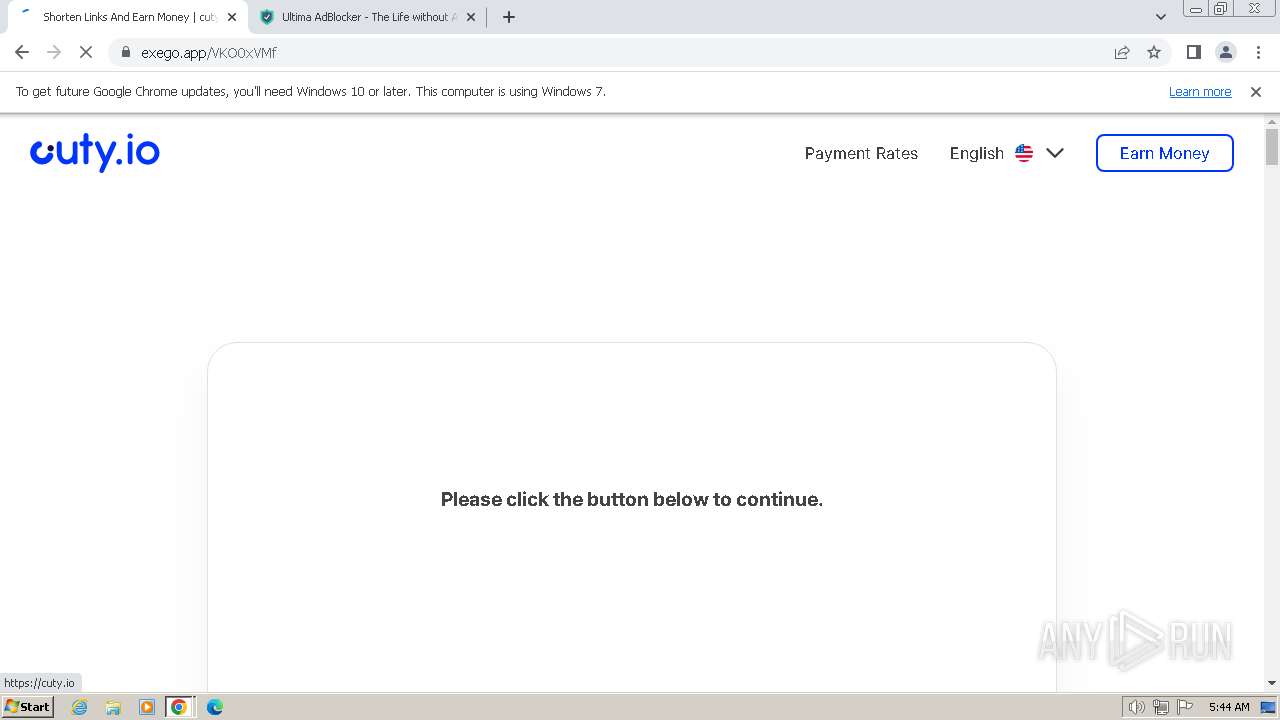Image resolution: width=1280 pixels, height=720 pixels.
Task: Open Chrome three-dot menu
Action: [1258, 52]
